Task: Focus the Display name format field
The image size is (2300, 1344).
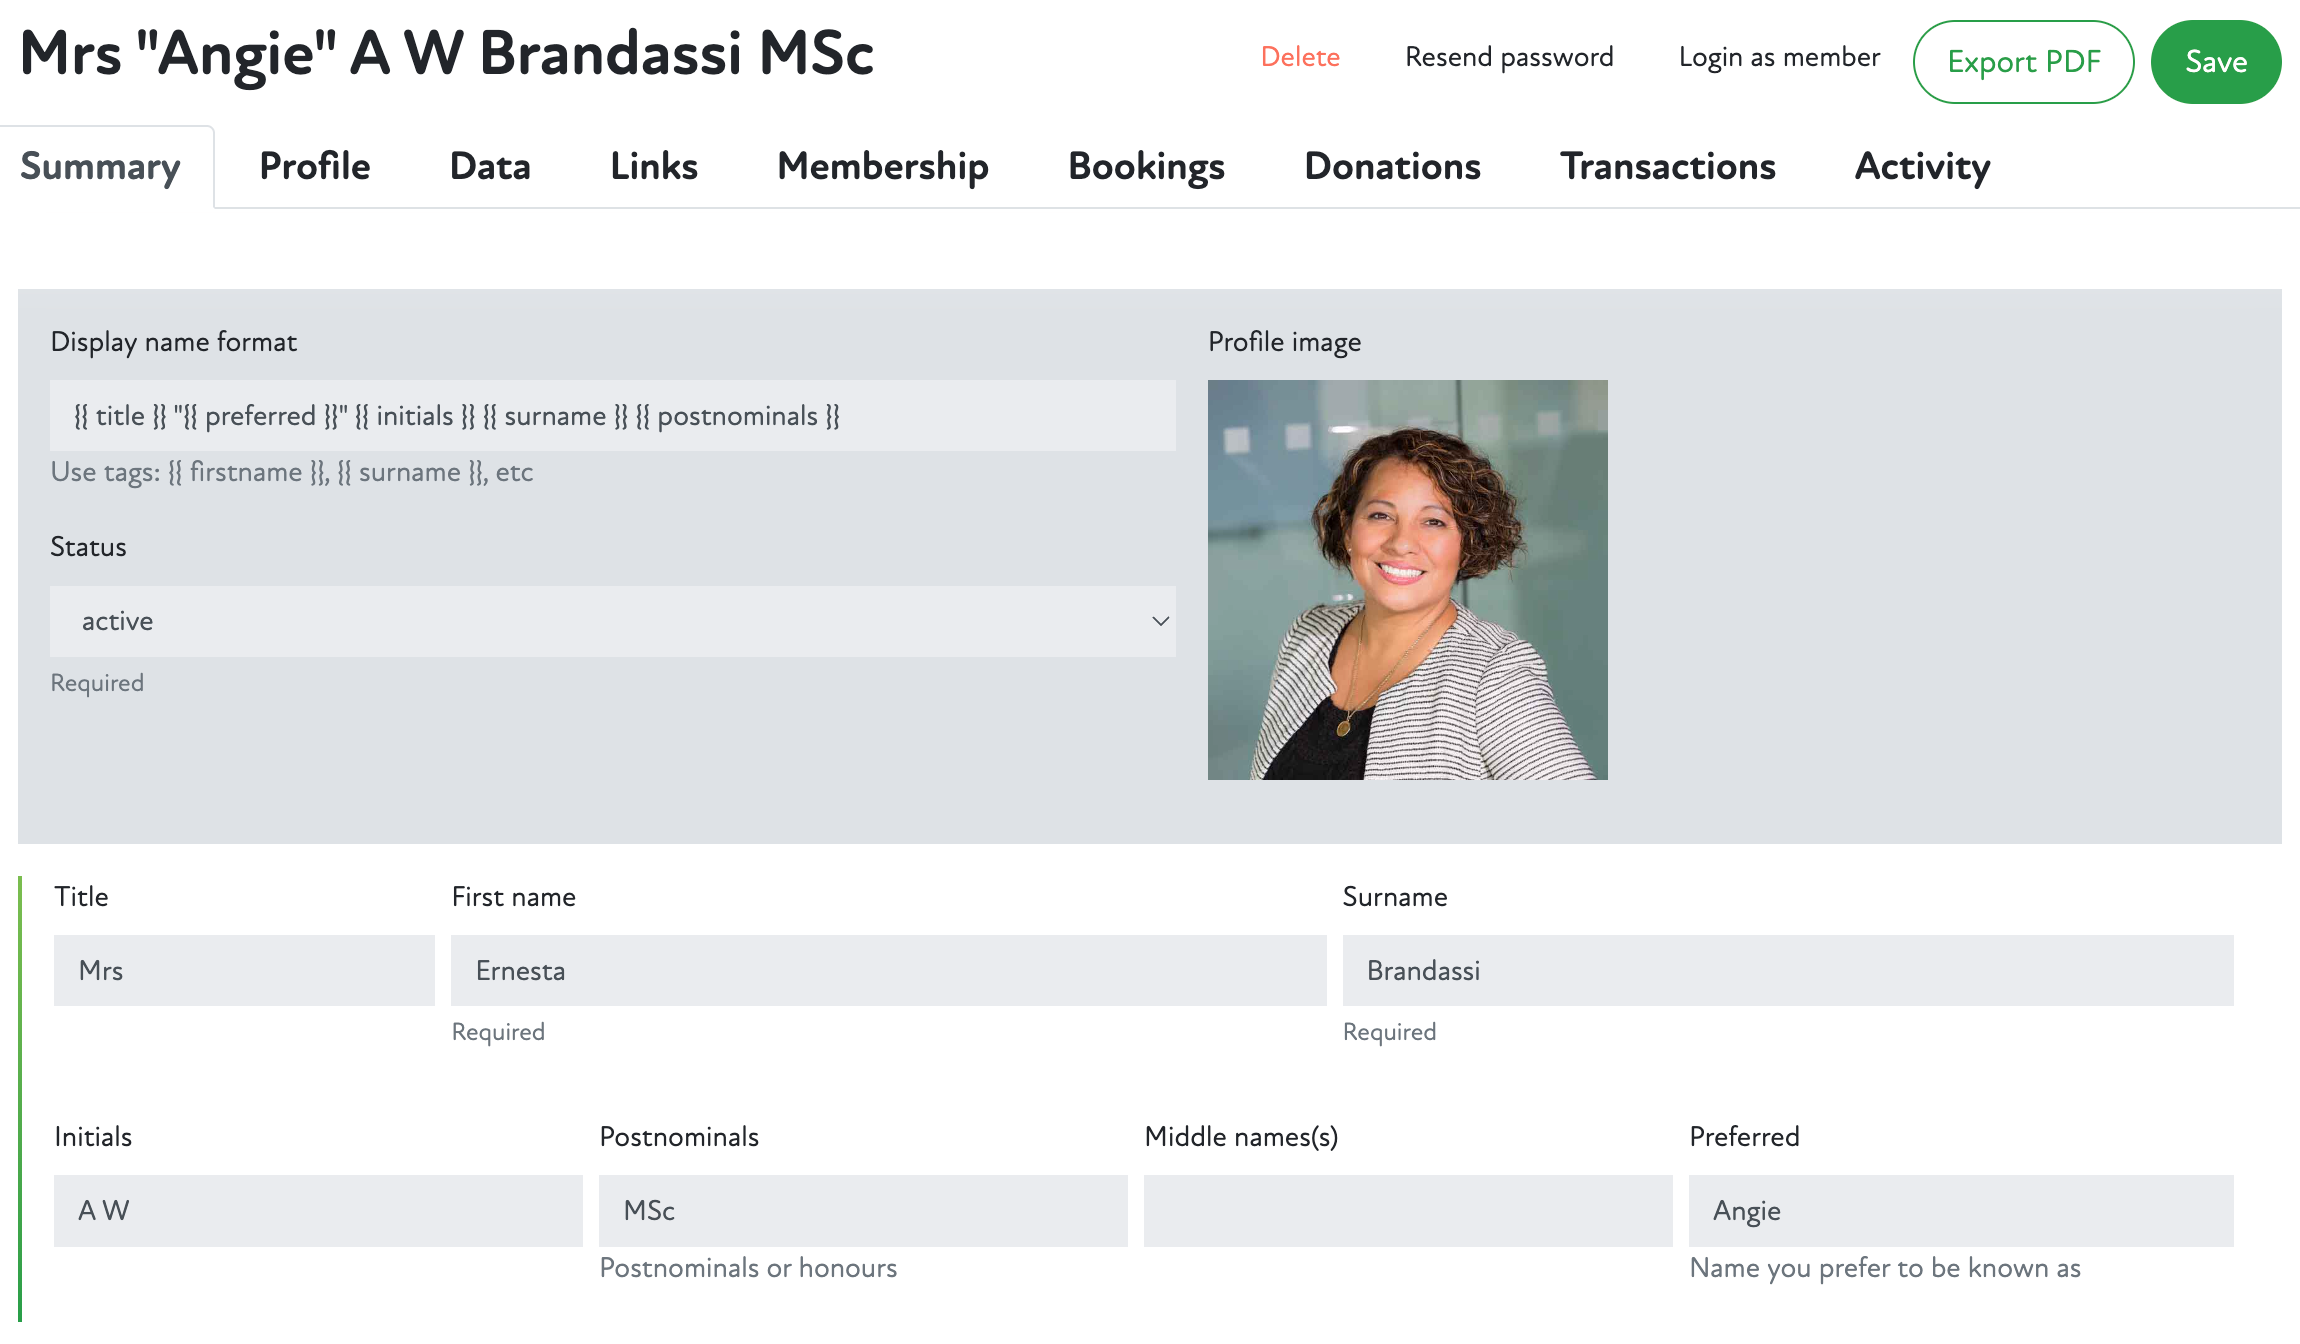Action: click(x=612, y=415)
